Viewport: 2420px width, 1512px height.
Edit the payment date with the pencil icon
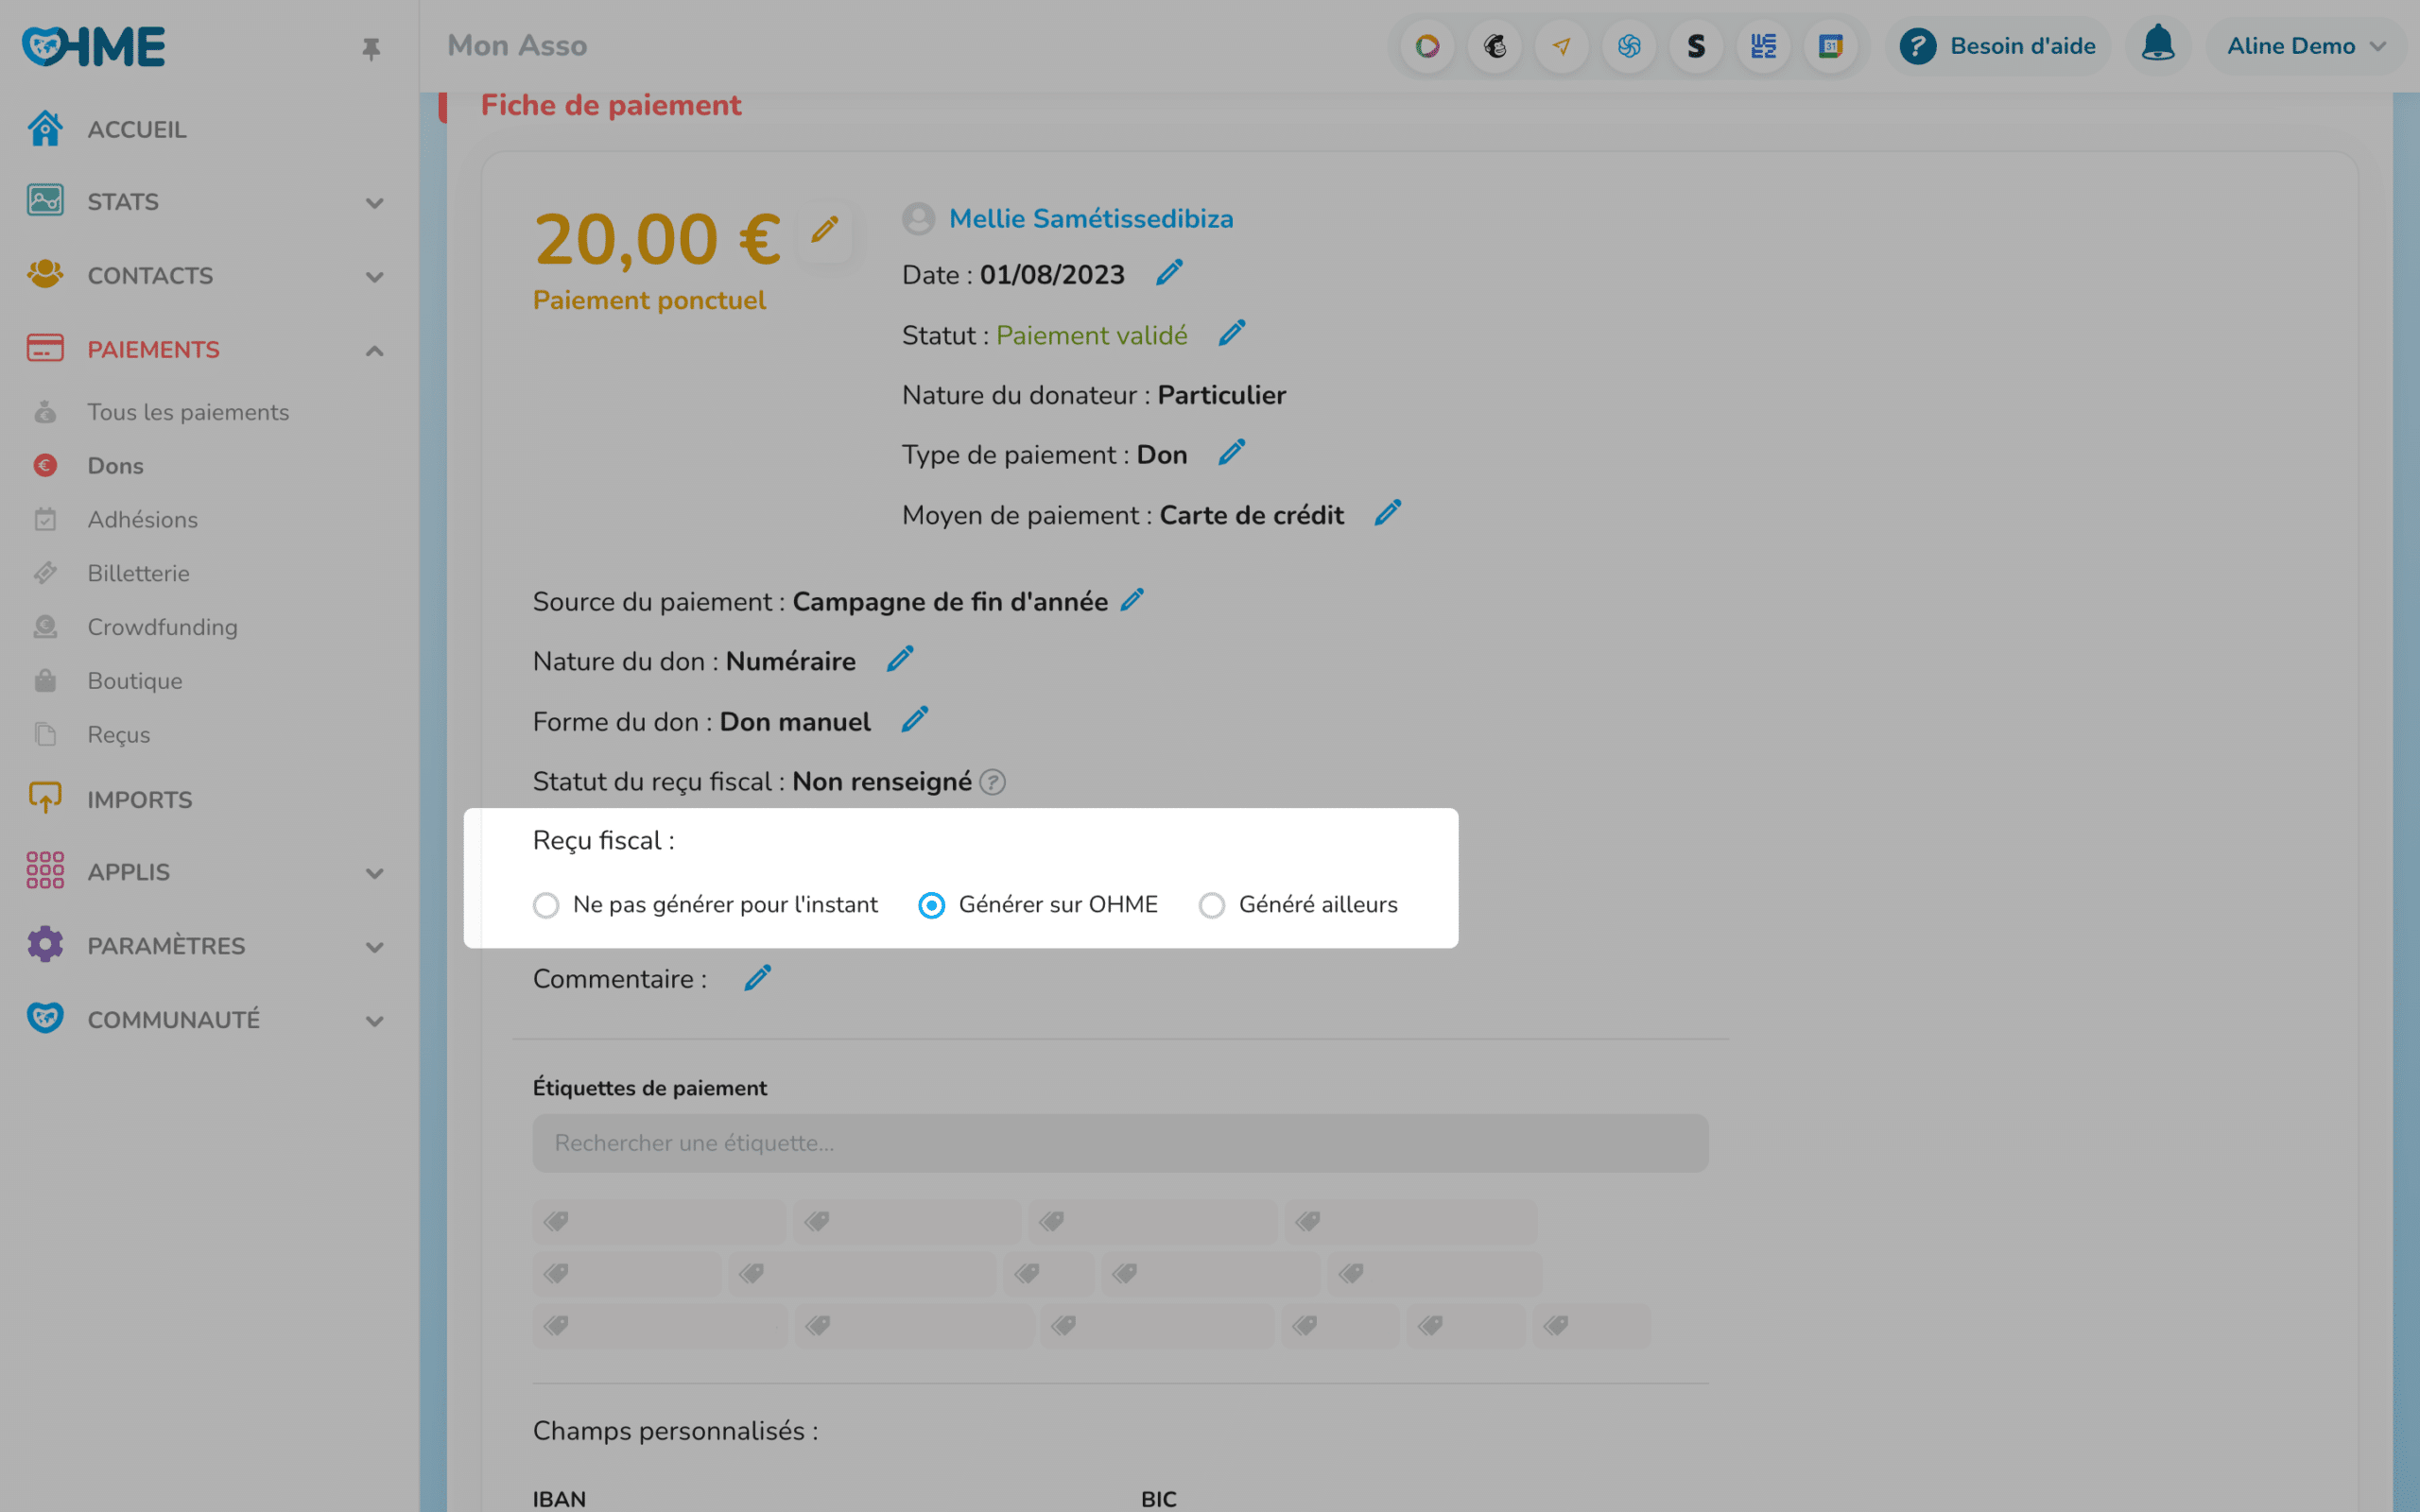click(1168, 273)
